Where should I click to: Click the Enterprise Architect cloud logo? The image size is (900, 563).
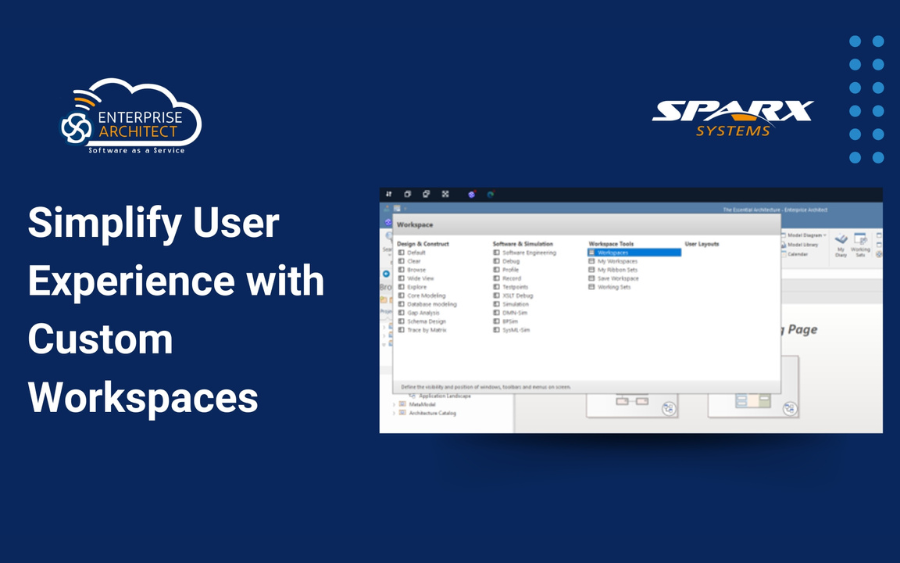point(131,118)
